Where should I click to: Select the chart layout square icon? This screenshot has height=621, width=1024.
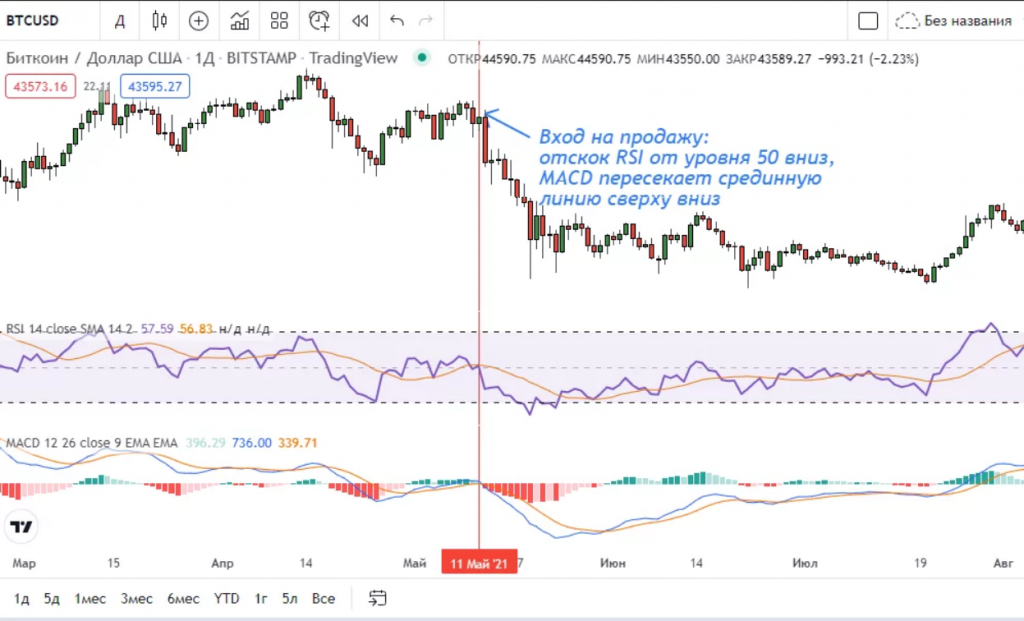click(x=868, y=21)
